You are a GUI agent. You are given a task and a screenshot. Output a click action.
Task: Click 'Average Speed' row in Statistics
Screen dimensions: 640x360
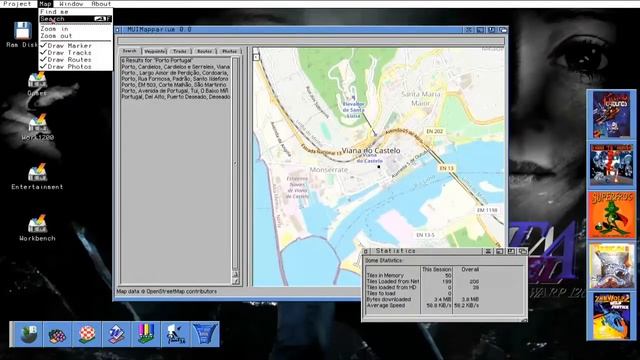pyautogui.click(x=423, y=305)
